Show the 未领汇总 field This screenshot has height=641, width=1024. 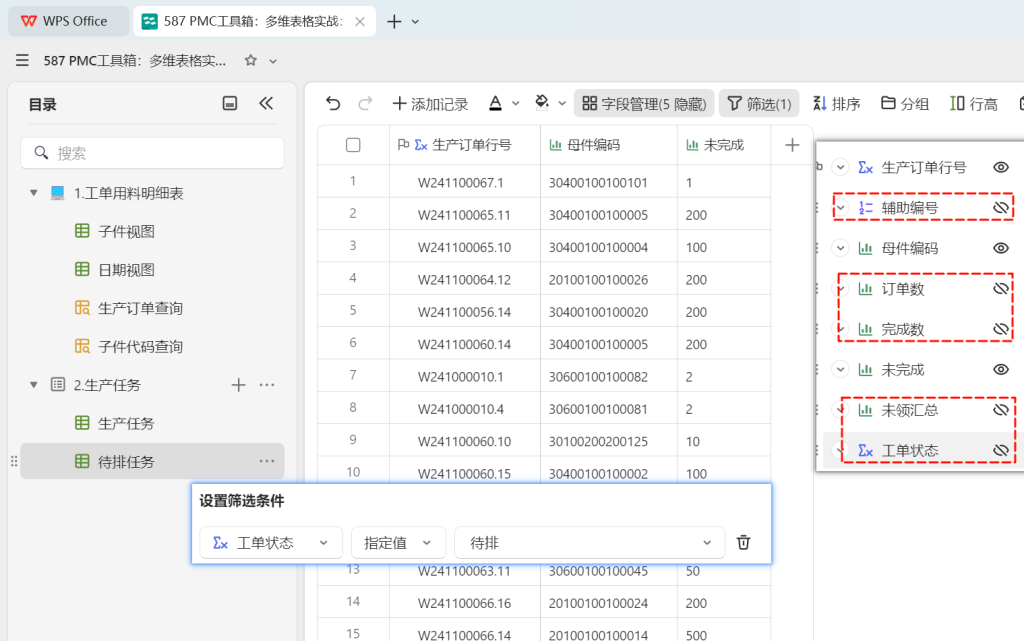click(x=1001, y=411)
